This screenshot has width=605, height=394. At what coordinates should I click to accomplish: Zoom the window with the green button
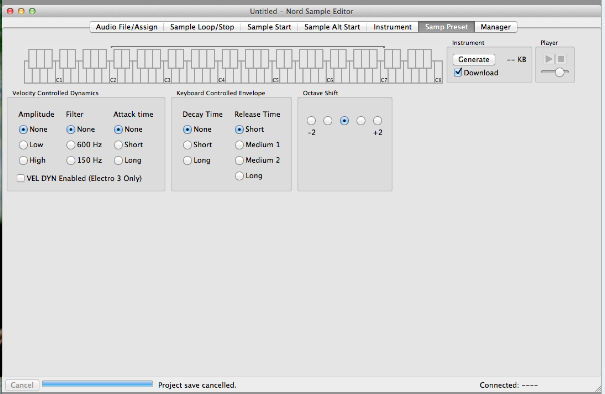pyautogui.click(x=32, y=11)
